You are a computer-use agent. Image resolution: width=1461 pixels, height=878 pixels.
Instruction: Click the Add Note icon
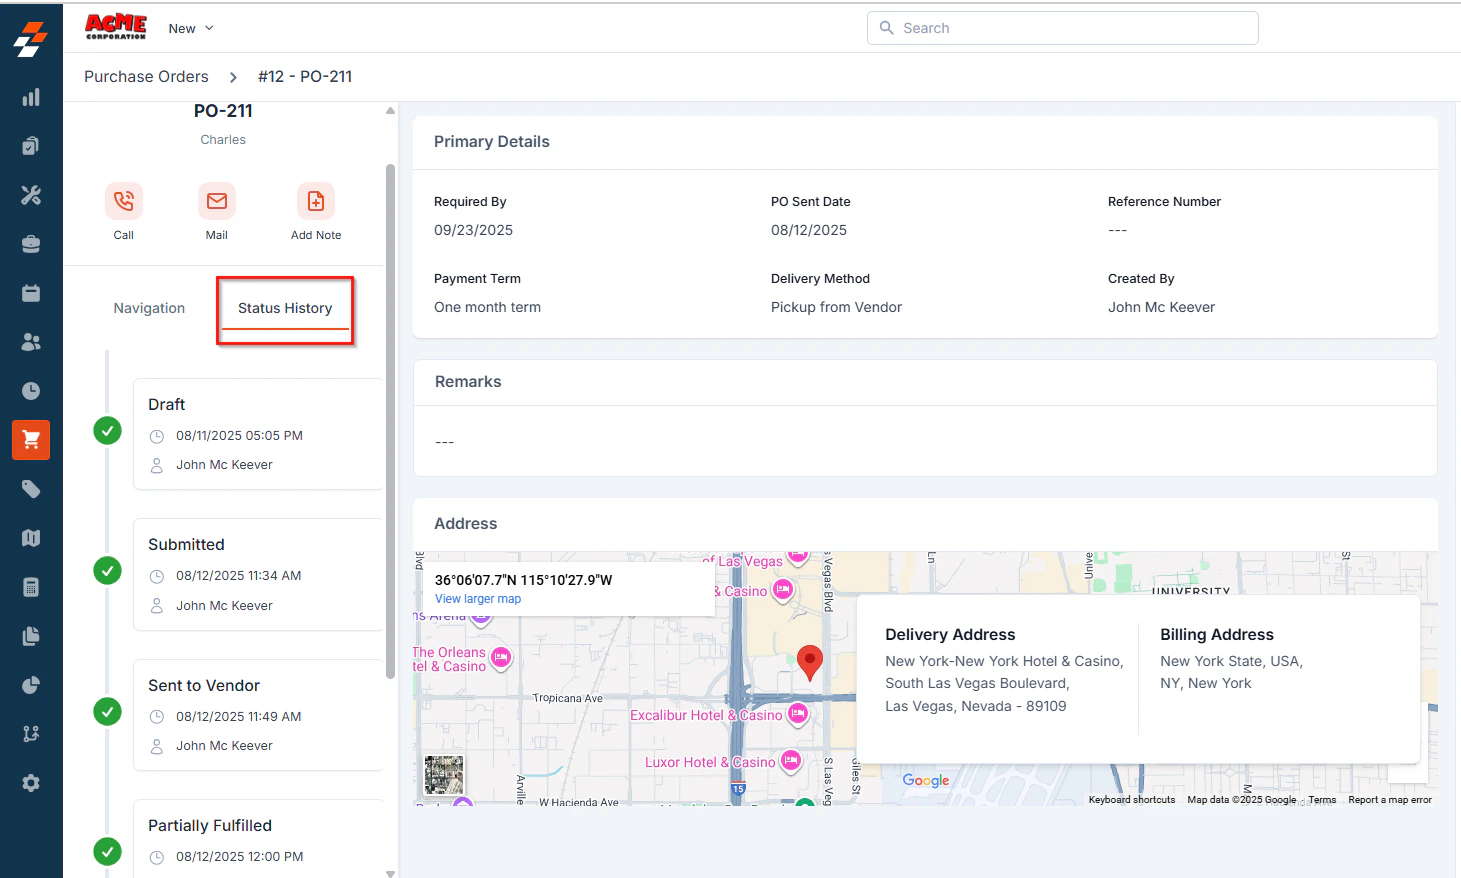[316, 201]
